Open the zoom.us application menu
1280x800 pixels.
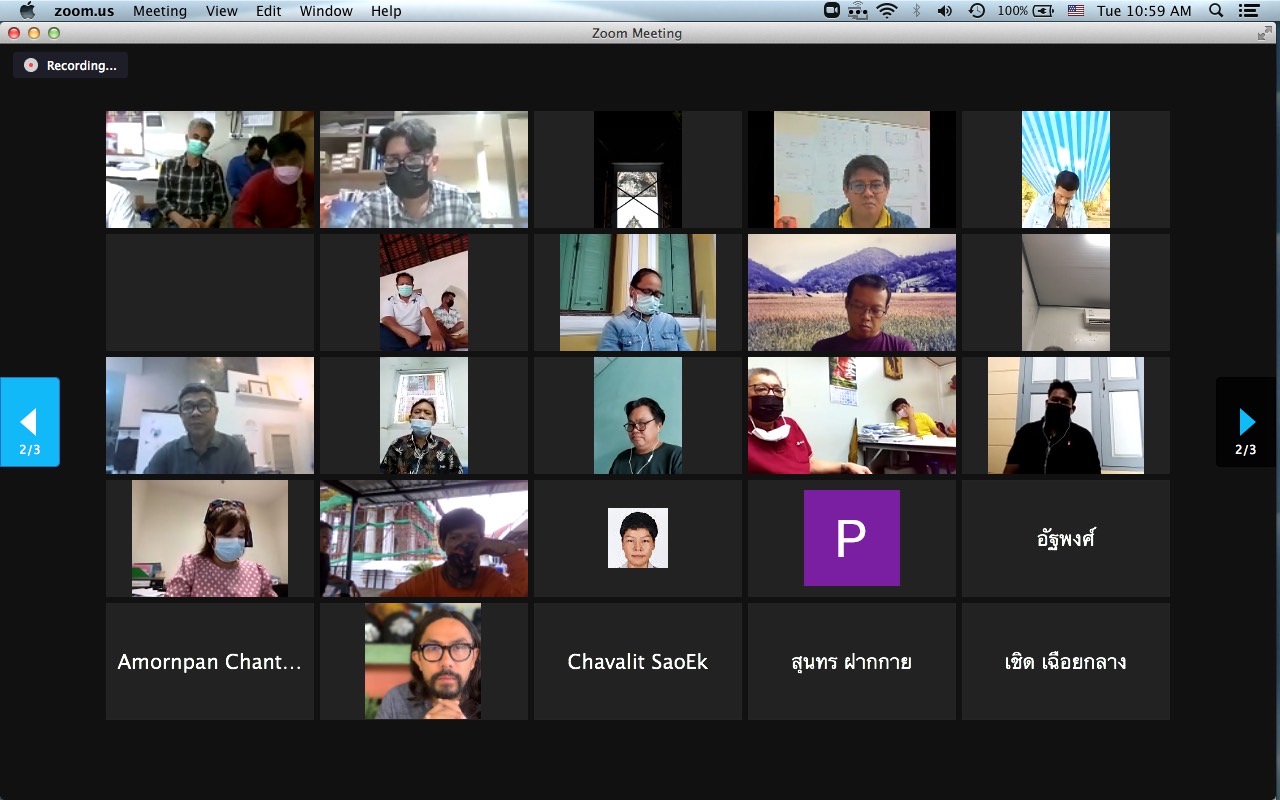[x=86, y=11]
